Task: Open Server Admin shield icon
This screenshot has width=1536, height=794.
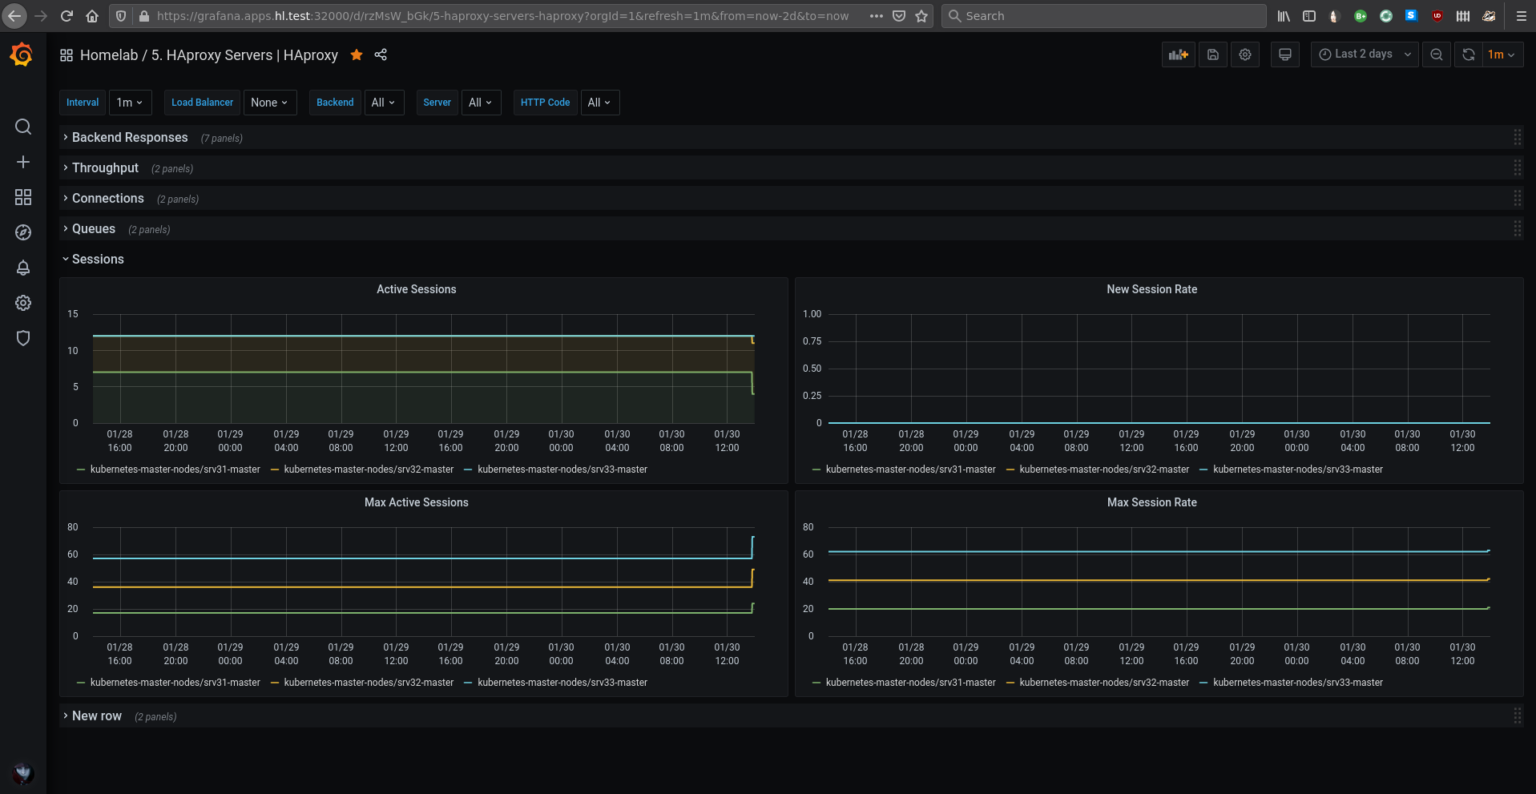Action: coord(23,338)
